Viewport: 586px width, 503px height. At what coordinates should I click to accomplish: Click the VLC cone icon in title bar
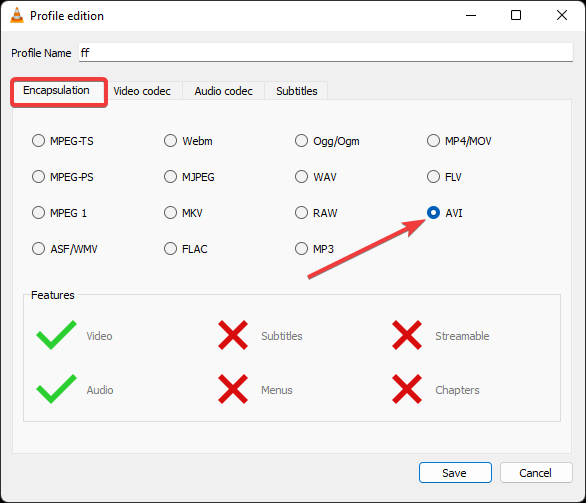tap(17, 15)
